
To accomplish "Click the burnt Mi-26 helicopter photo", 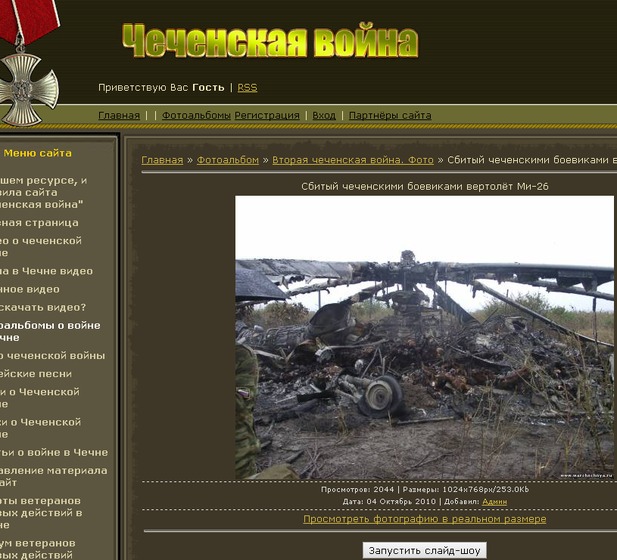I will pyautogui.click(x=424, y=337).
